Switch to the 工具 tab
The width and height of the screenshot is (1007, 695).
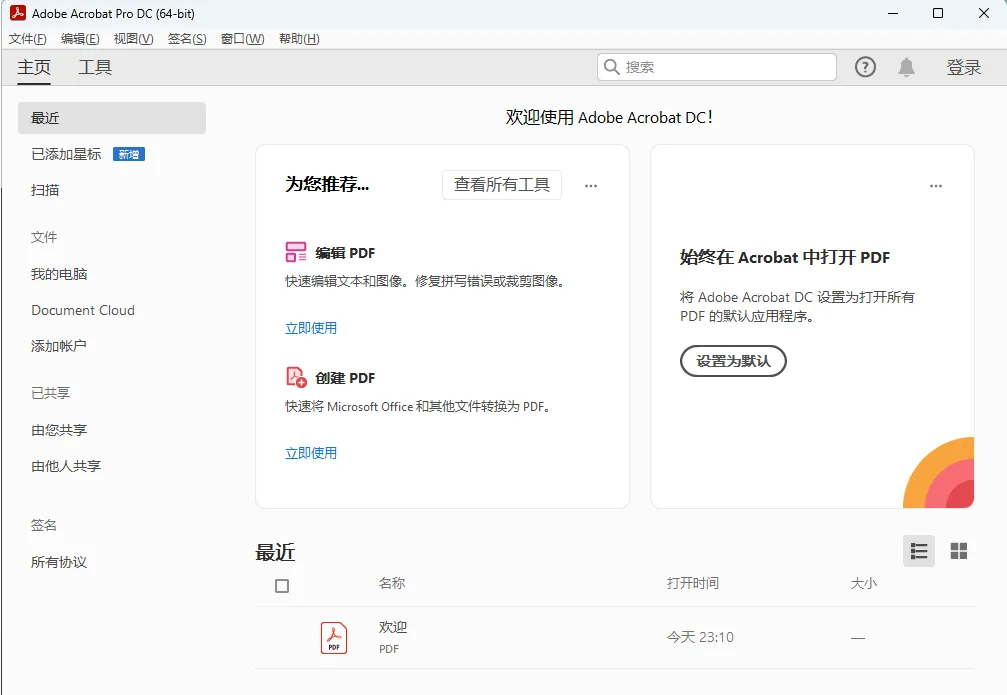pos(95,67)
